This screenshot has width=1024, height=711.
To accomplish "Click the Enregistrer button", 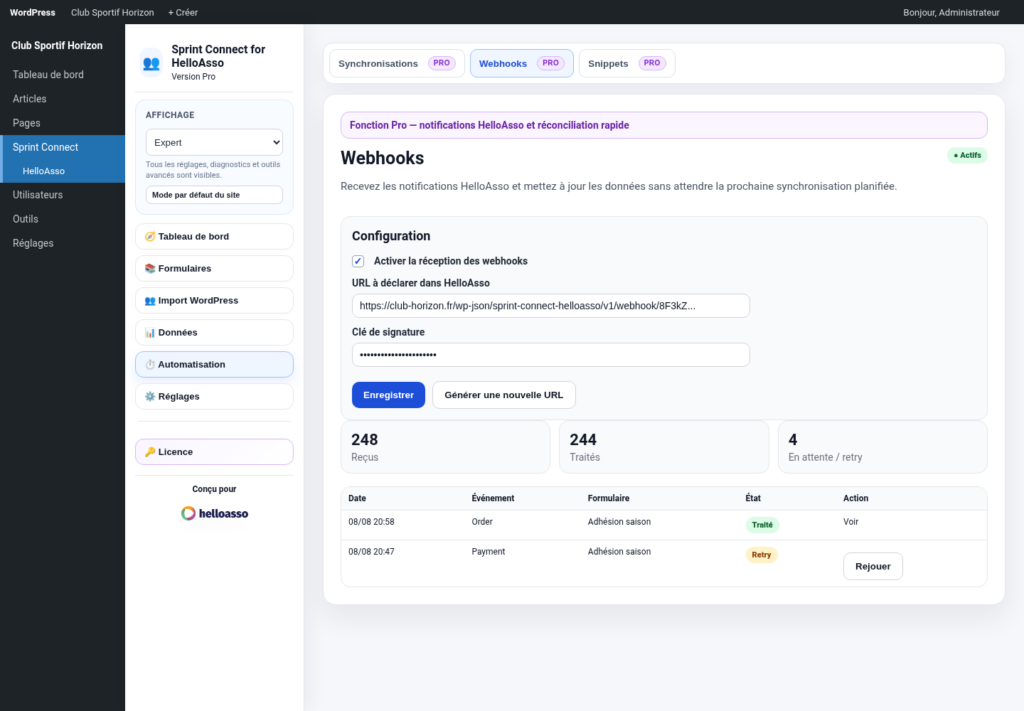I will (388, 395).
